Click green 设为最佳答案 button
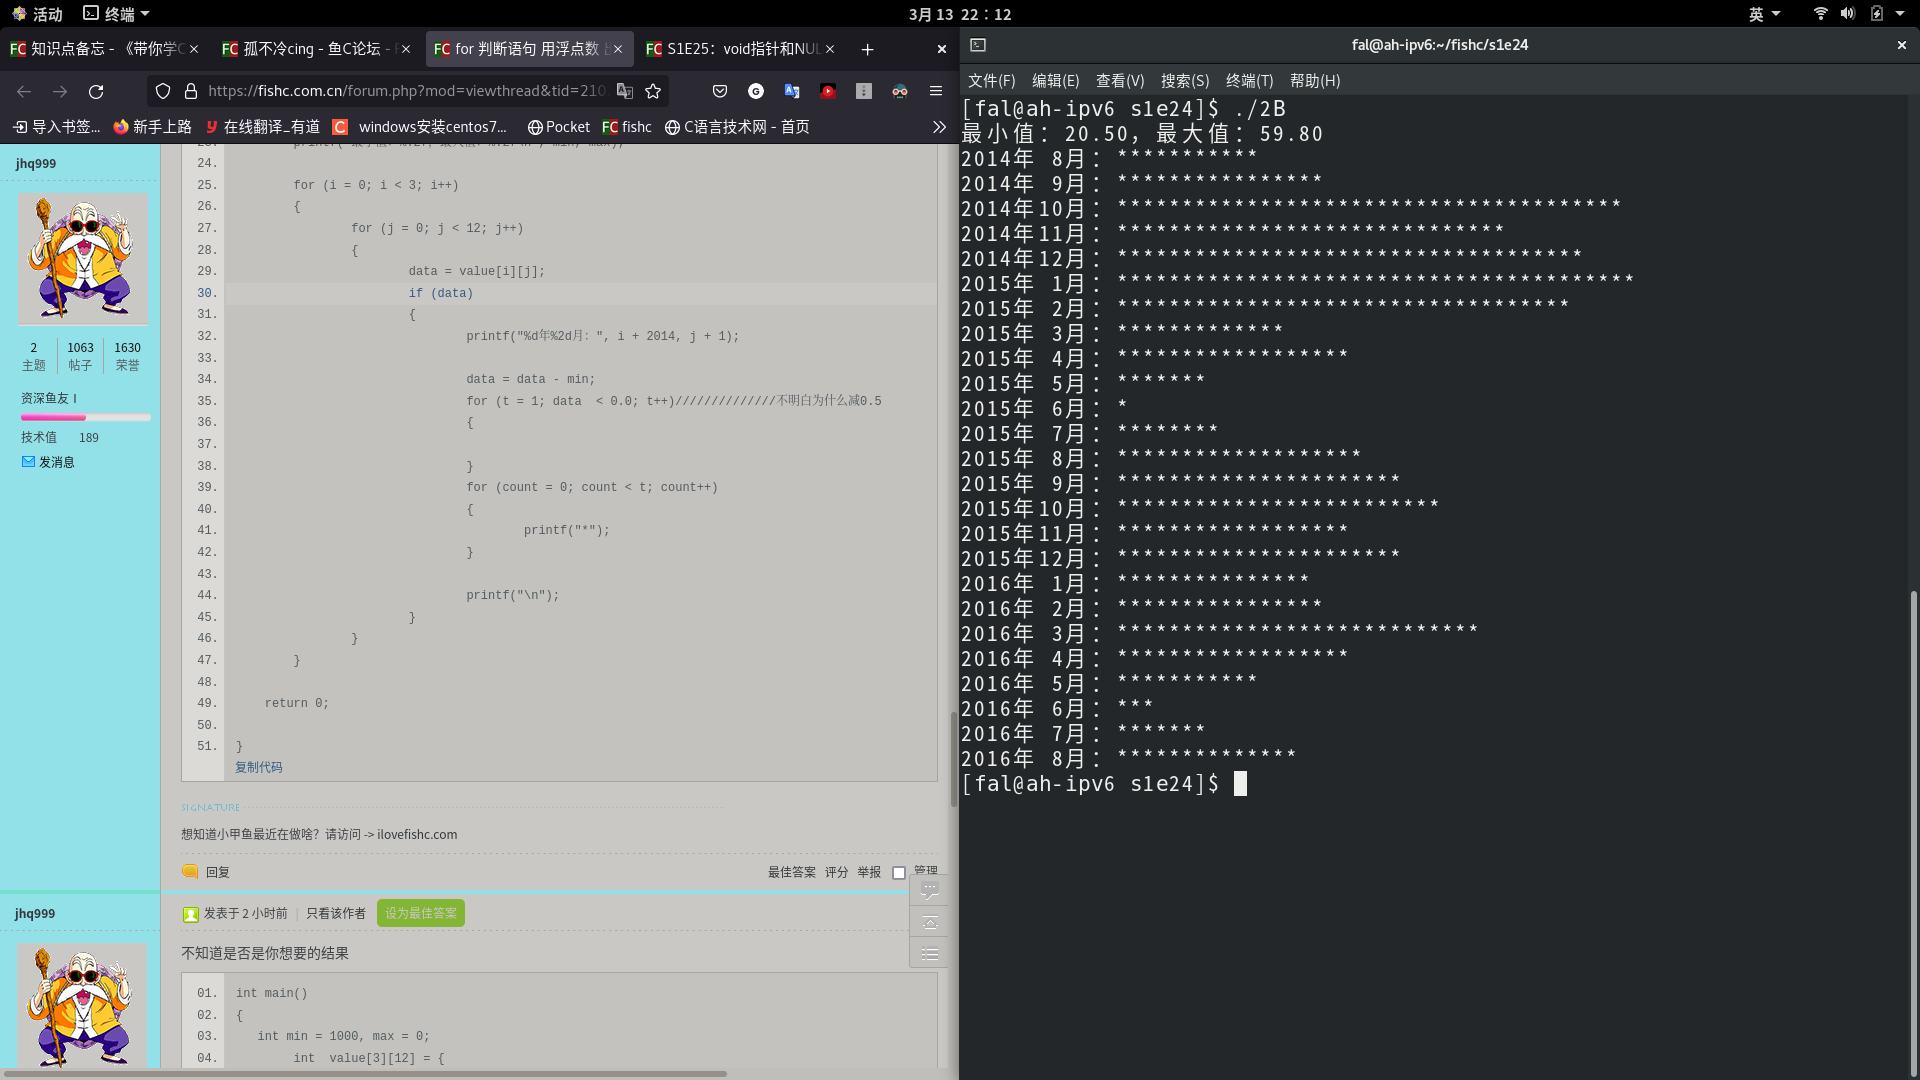The image size is (1920, 1080). (421, 913)
